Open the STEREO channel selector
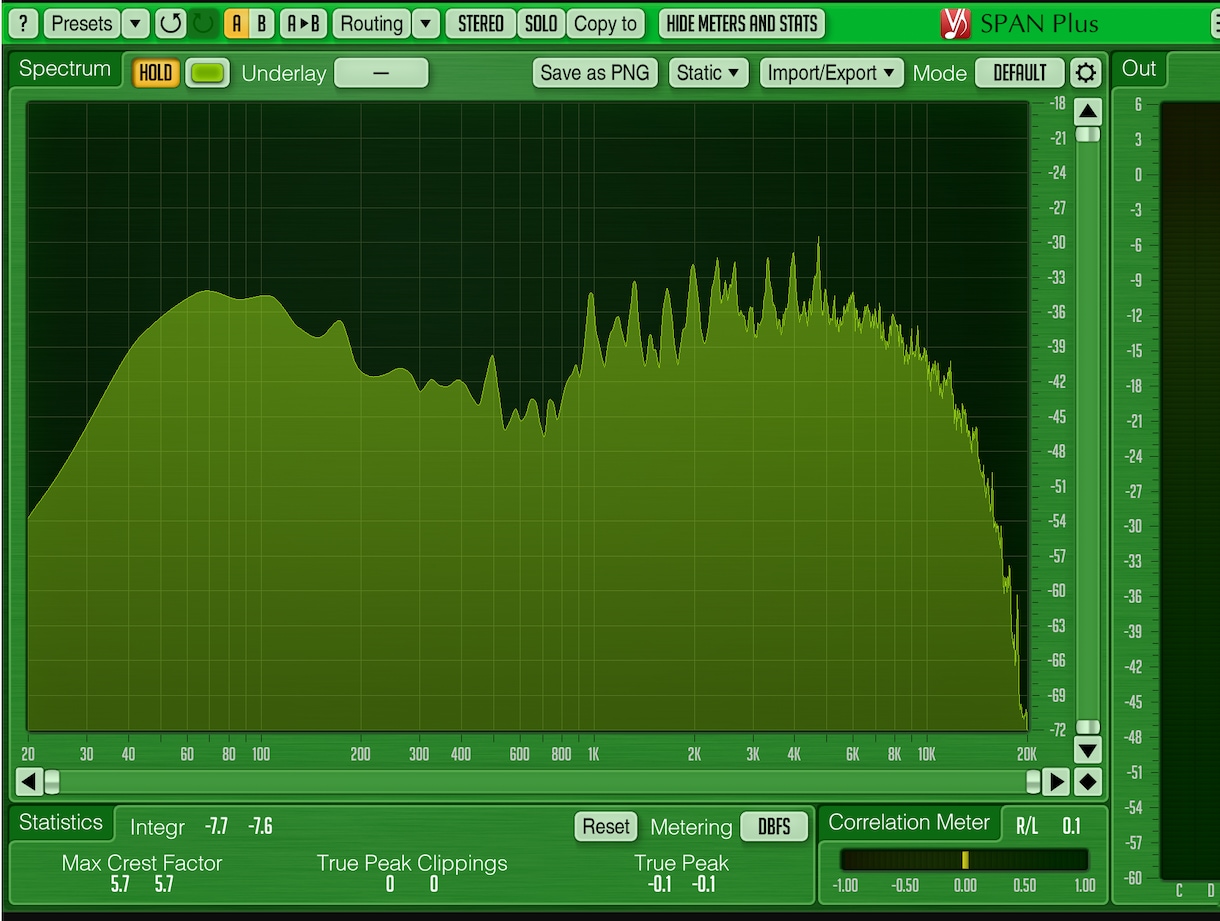This screenshot has width=1220, height=921. point(481,23)
